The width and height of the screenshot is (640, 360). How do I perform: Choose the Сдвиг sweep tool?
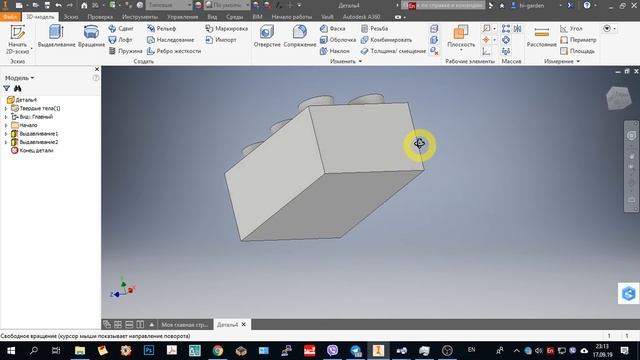click(121, 29)
